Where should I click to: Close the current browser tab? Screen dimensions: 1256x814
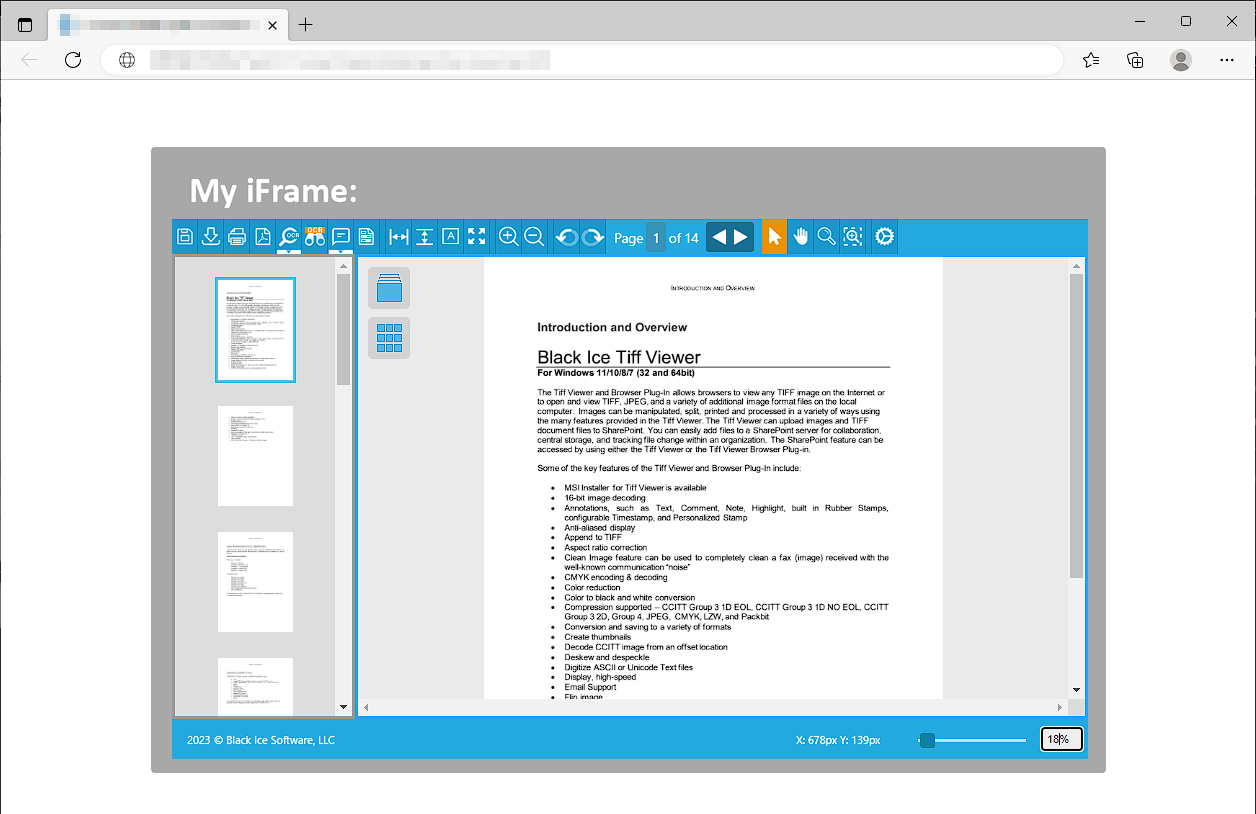click(270, 24)
